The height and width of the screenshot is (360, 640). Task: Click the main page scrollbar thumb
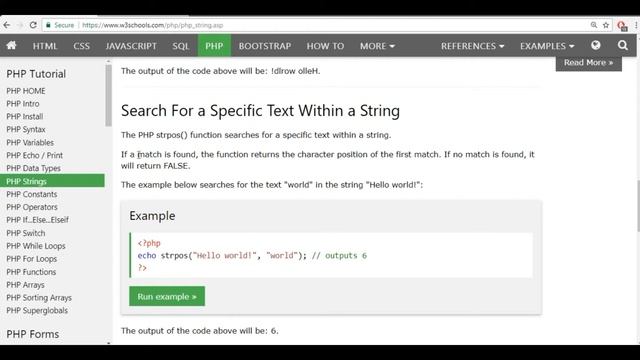638,205
